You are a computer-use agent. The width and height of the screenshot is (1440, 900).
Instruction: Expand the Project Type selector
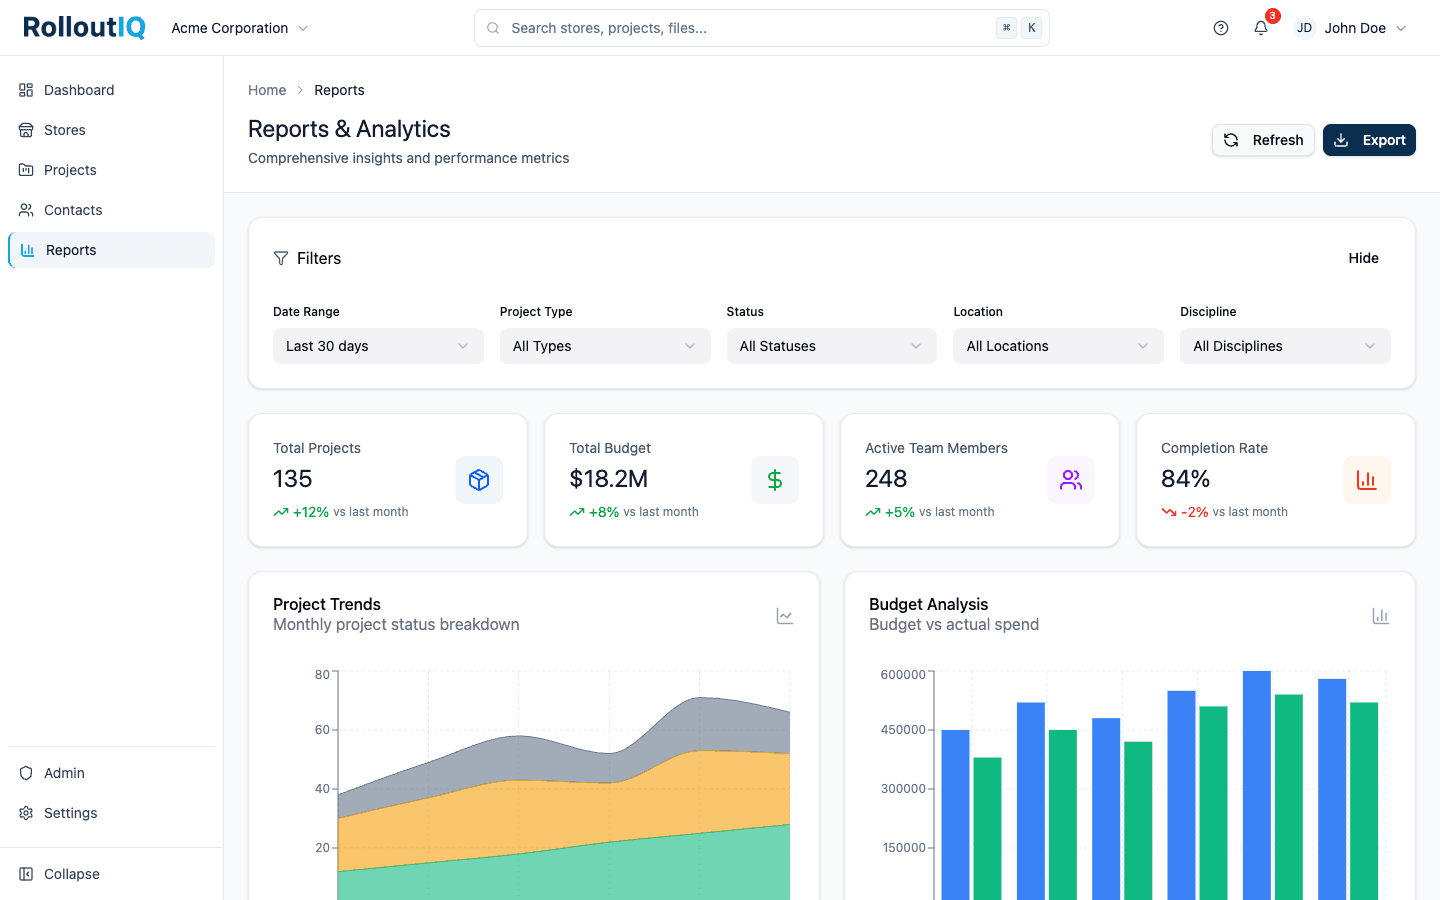tap(604, 345)
